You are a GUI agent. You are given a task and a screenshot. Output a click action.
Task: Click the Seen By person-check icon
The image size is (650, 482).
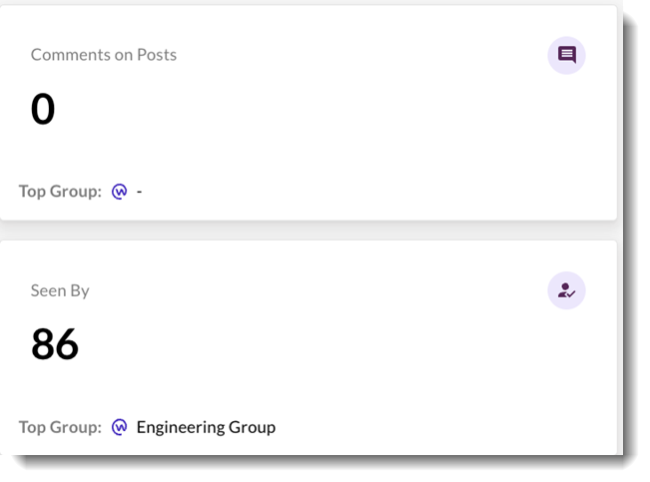coord(567,291)
